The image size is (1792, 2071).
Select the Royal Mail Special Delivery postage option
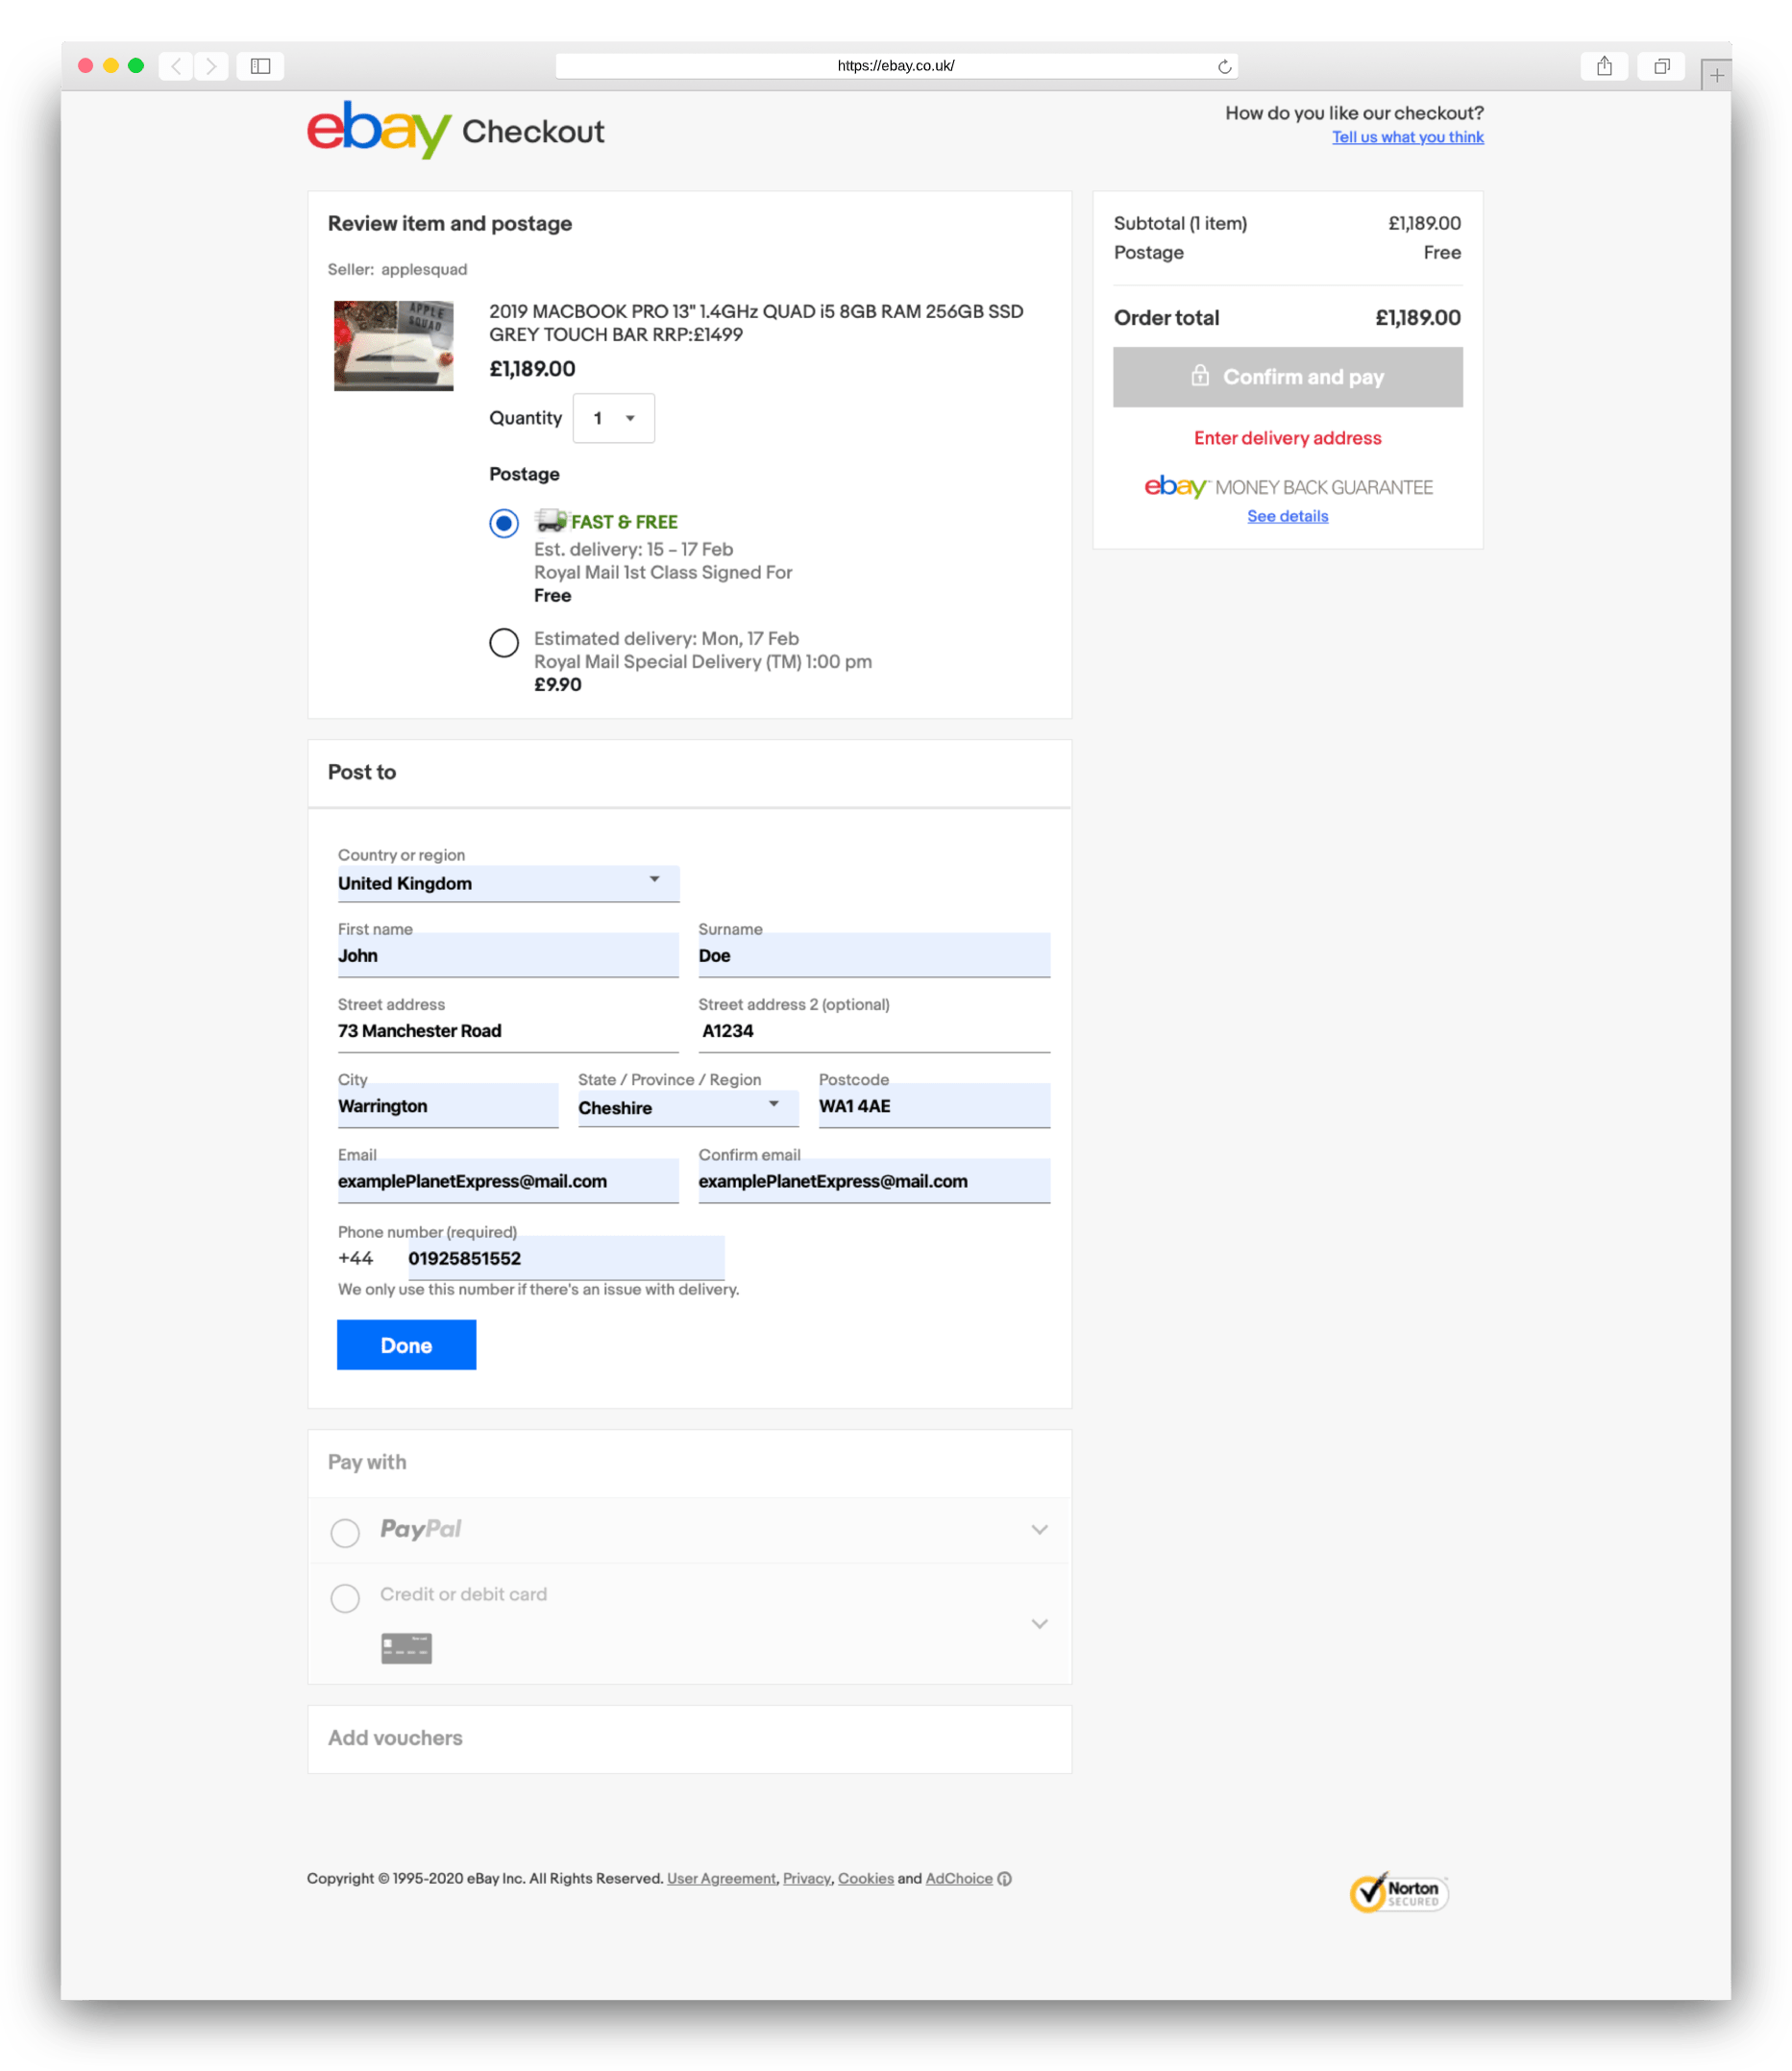point(504,643)
